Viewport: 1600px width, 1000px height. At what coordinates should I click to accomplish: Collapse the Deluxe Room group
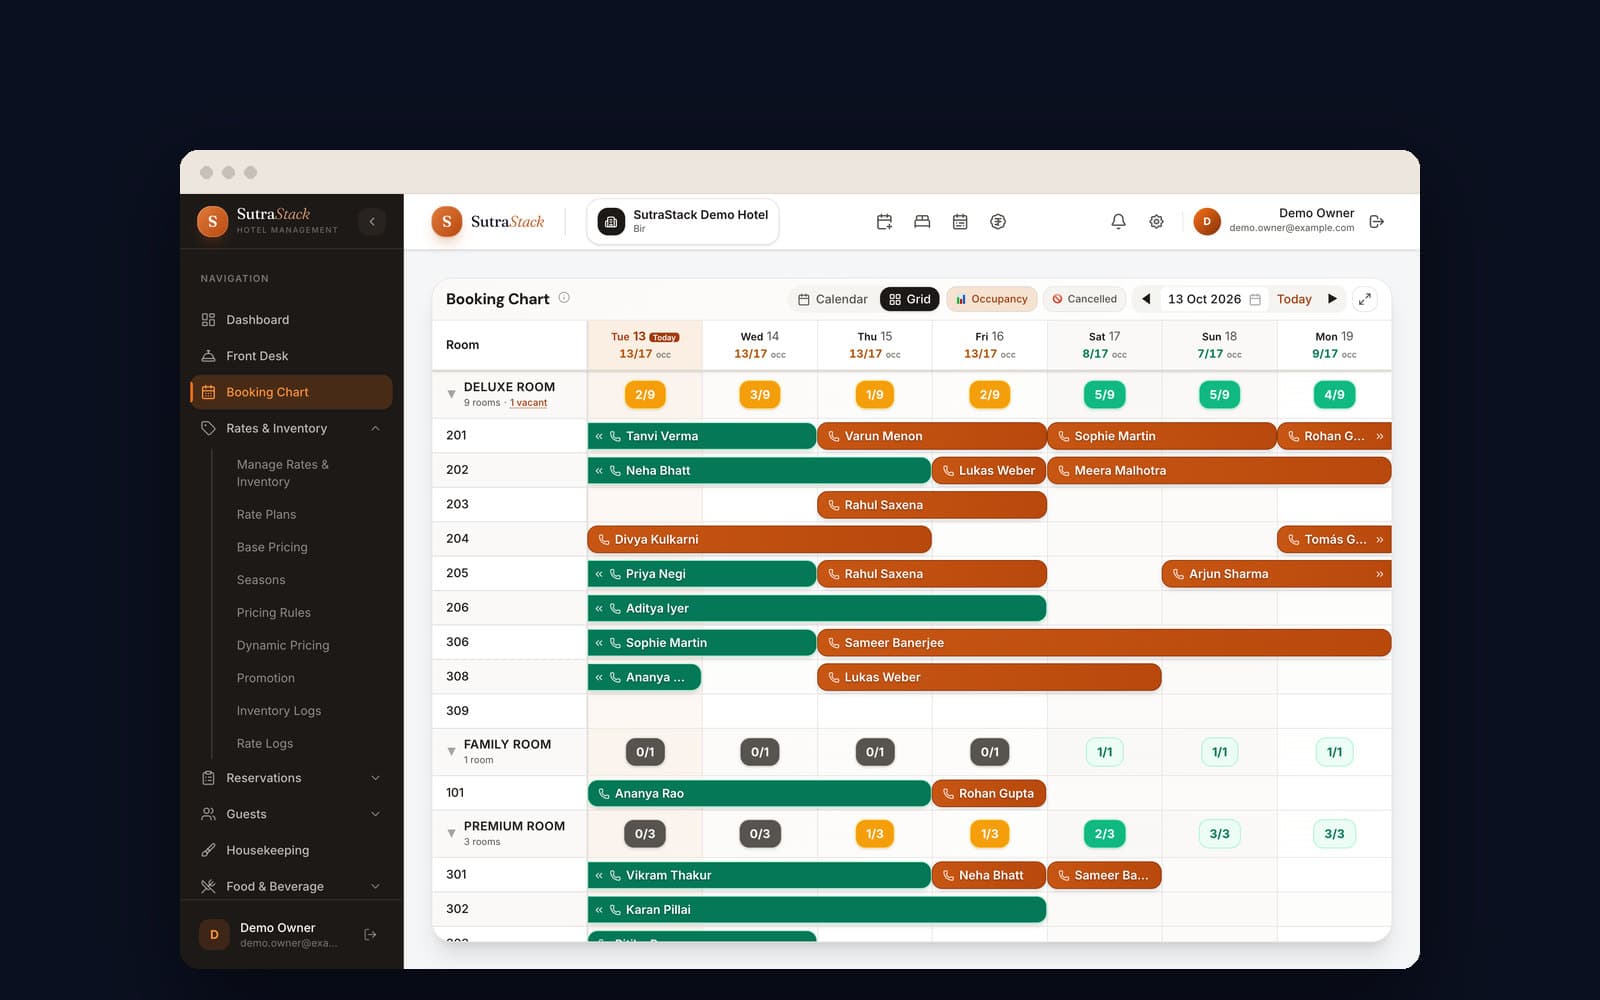coord(451,394)
